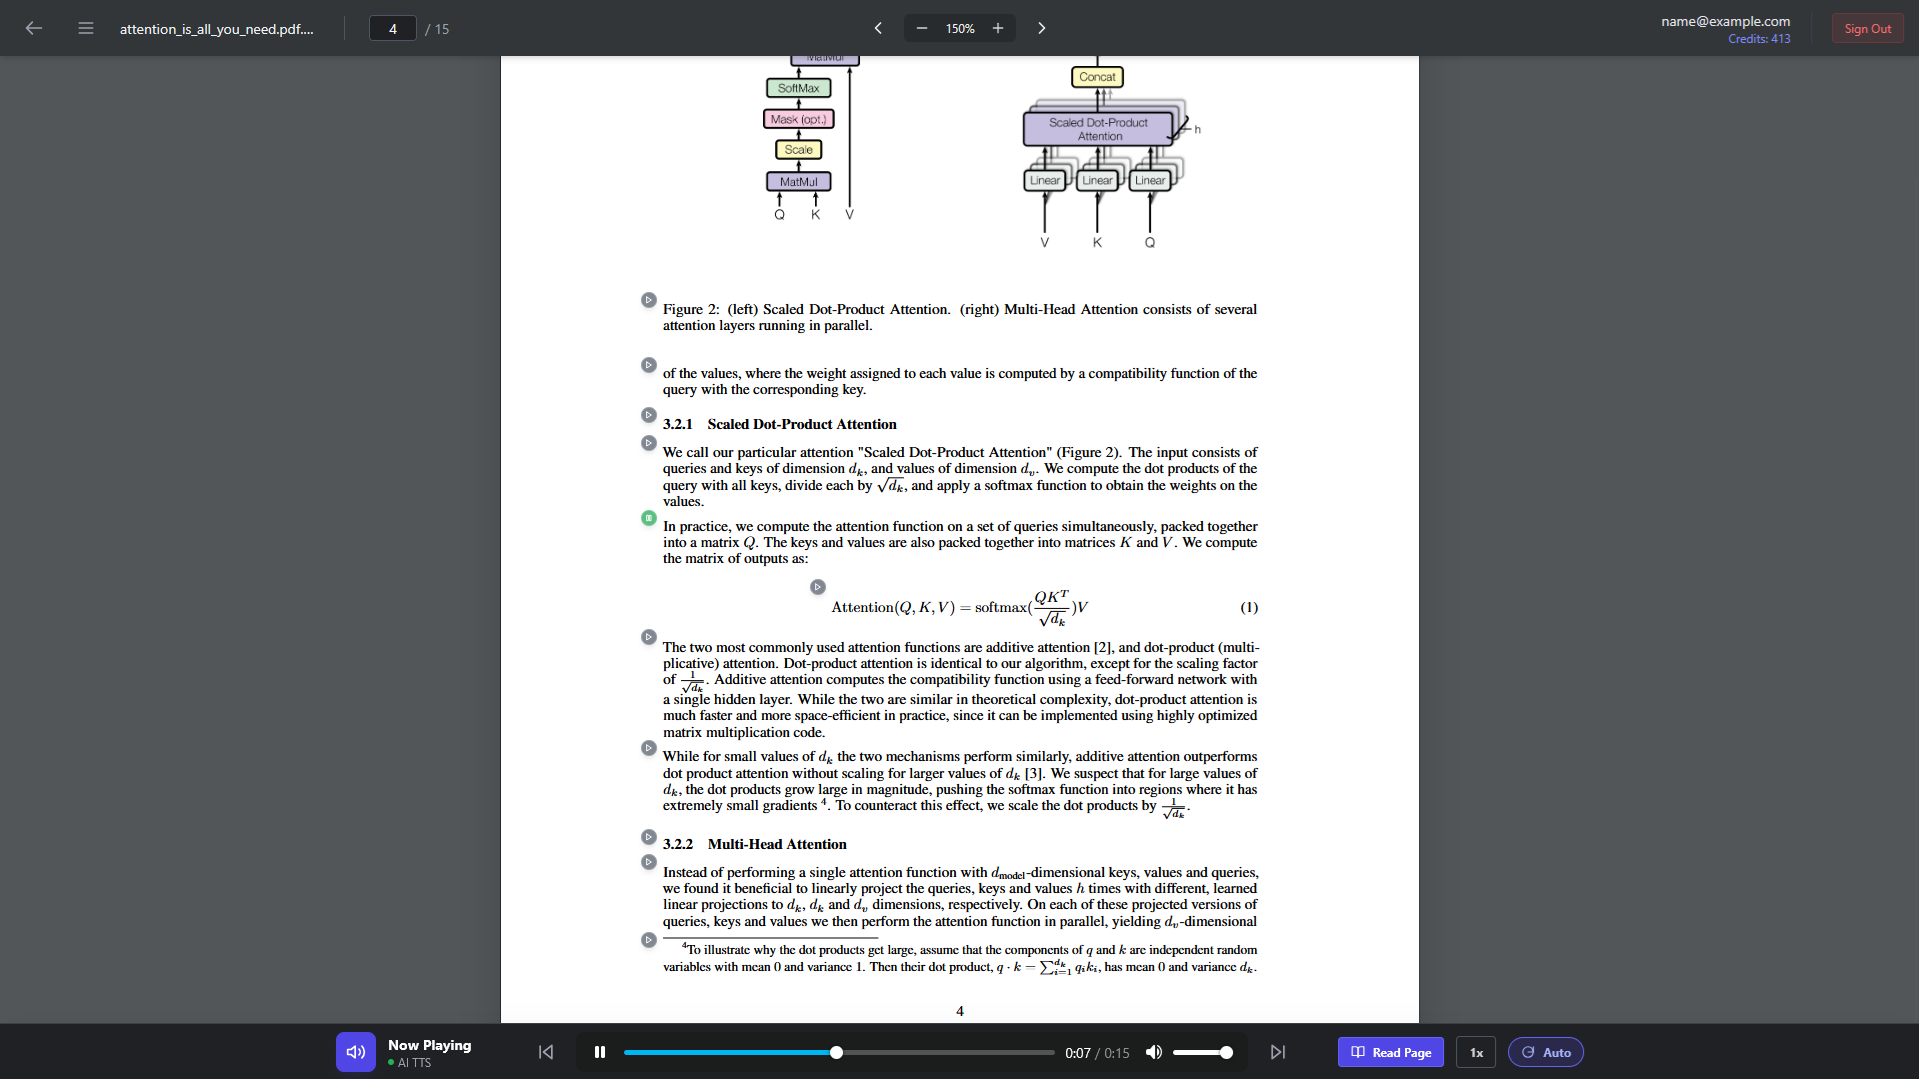The image size is (1919, 1079).
Task: Click the page number input field
Action: pyautogui.click(x=393, y=28)
